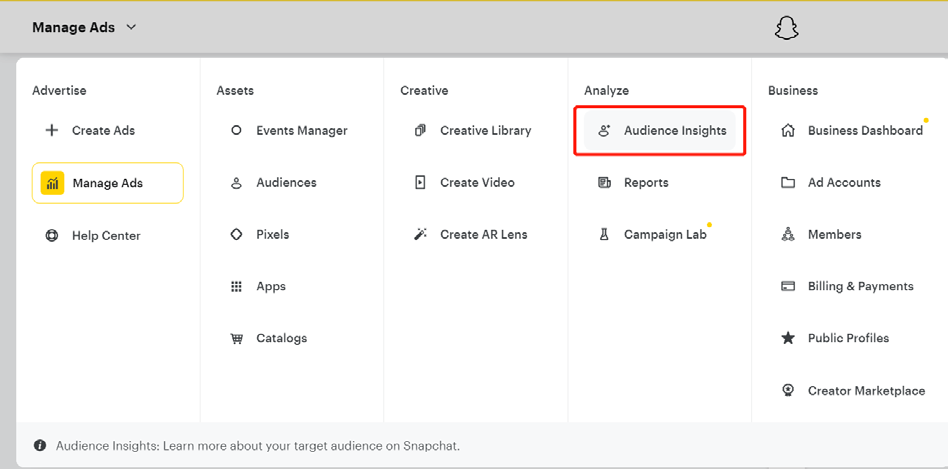Click the Campaign Lab flask icon
This screenshot has height=469, width=948.
coord(603,234)
